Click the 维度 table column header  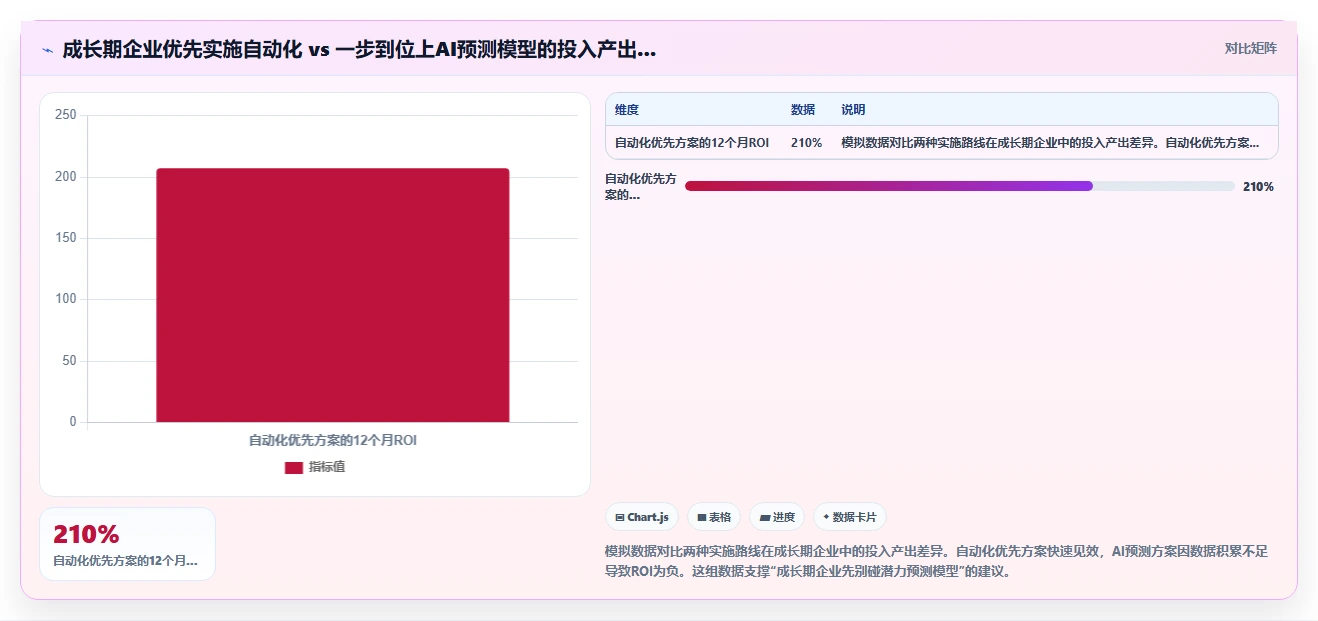(x=627, y=110)
